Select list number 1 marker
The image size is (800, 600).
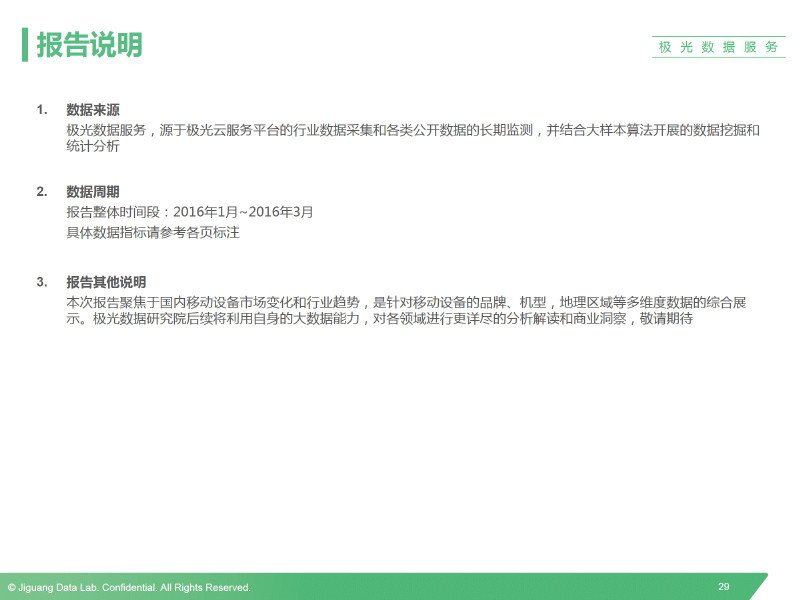coord(42,109)
